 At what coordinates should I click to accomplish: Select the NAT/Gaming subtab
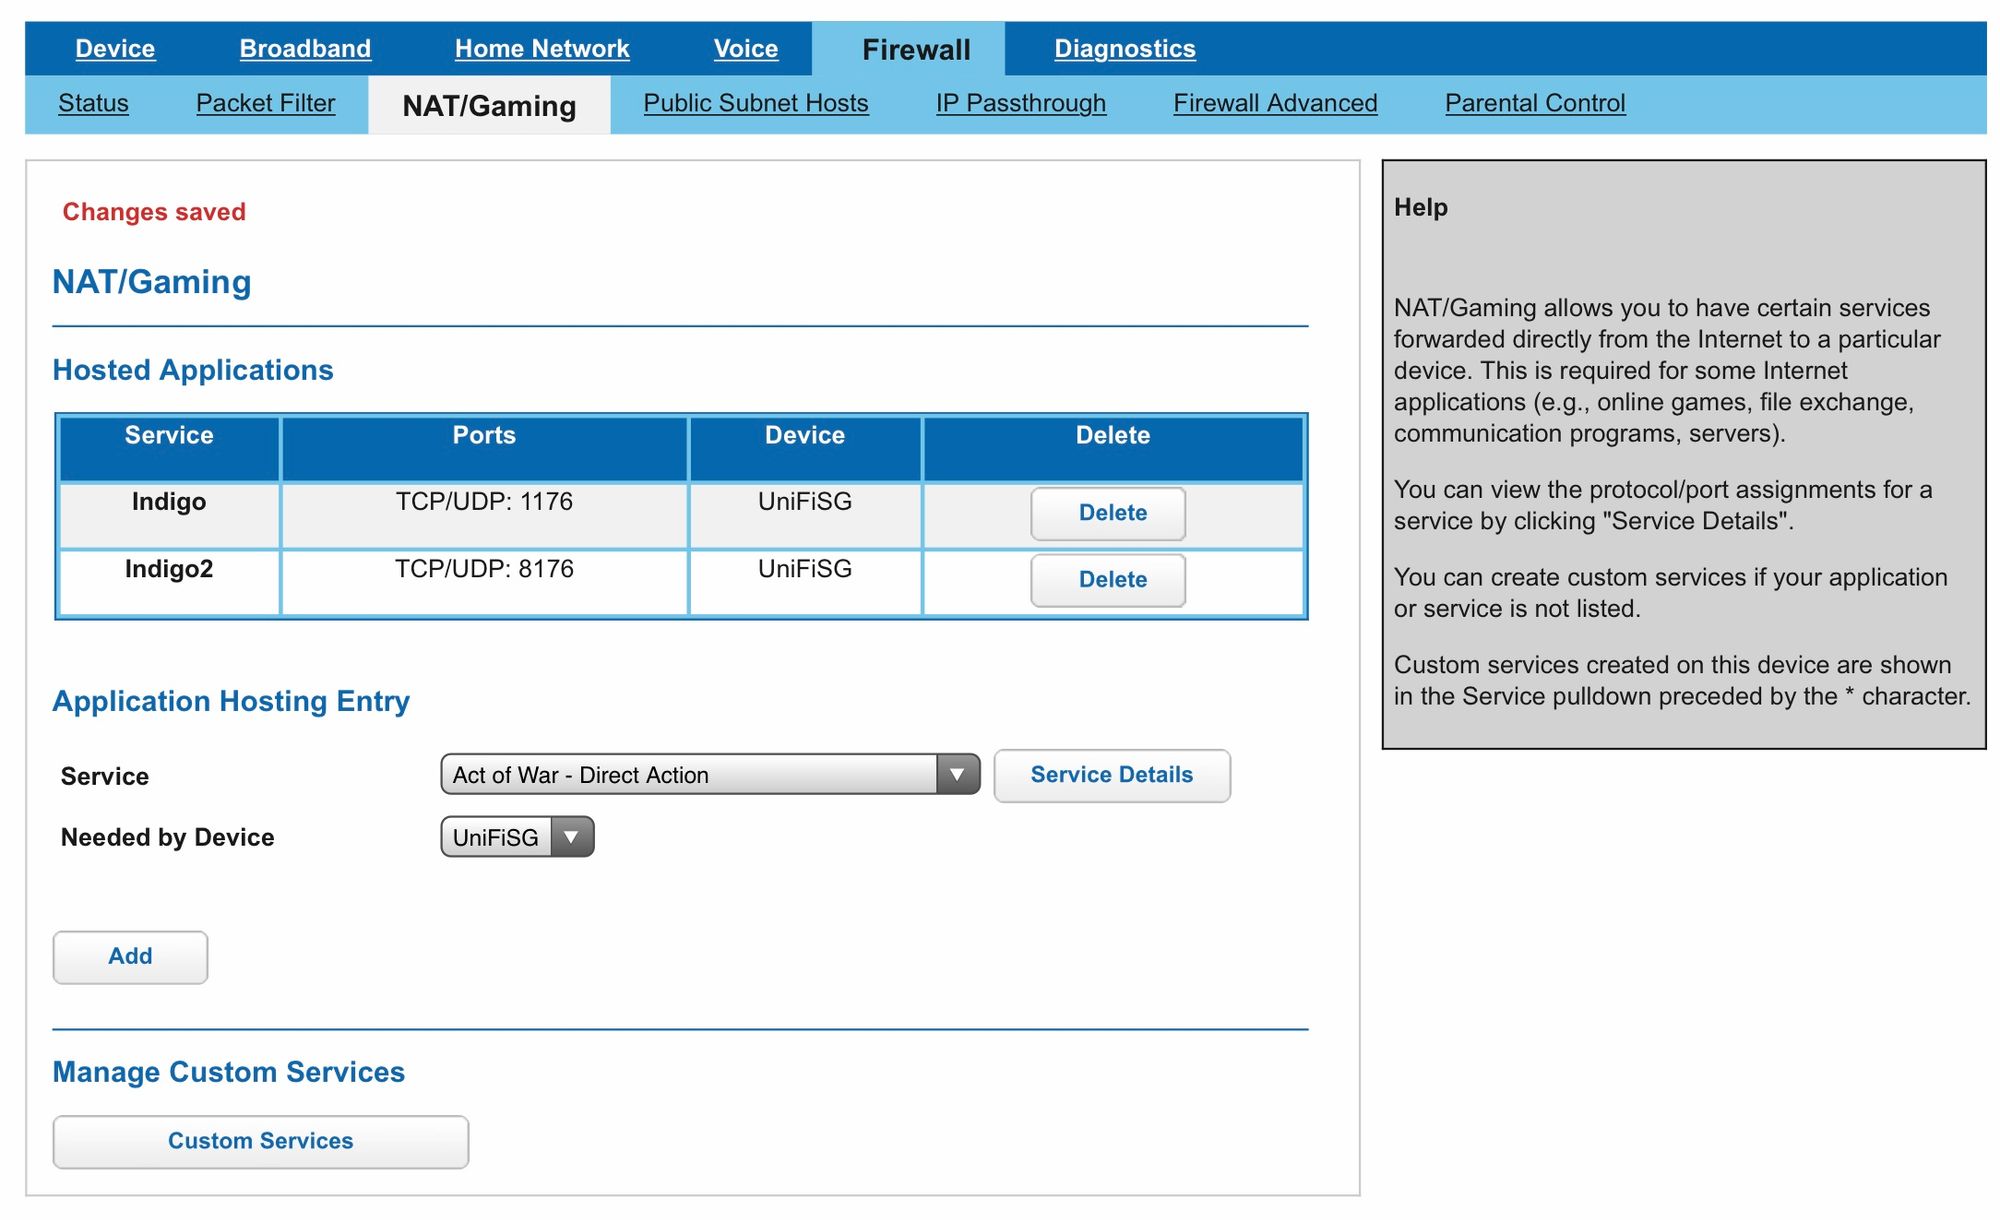(489, 106)
